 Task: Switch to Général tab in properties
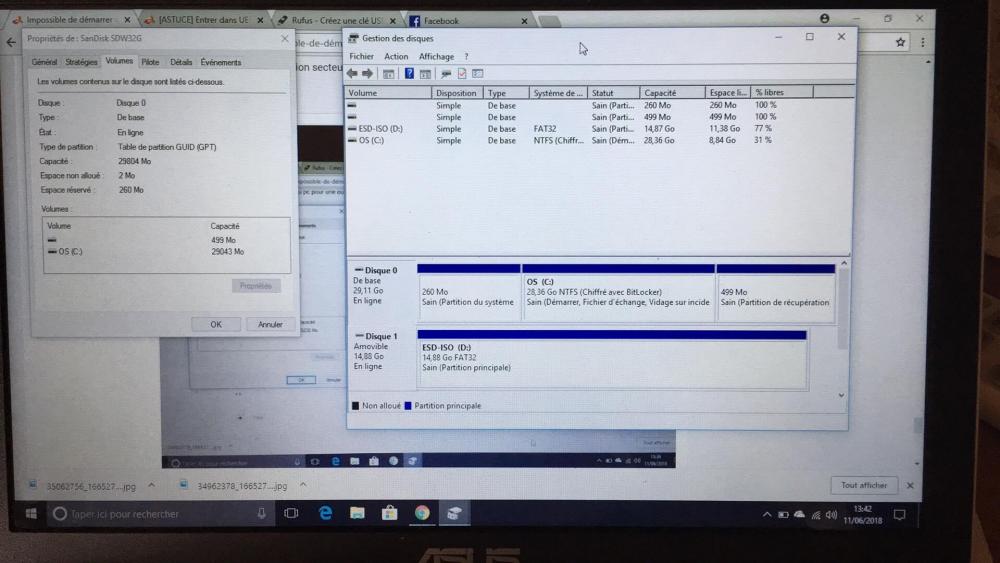tap(44, 62)
